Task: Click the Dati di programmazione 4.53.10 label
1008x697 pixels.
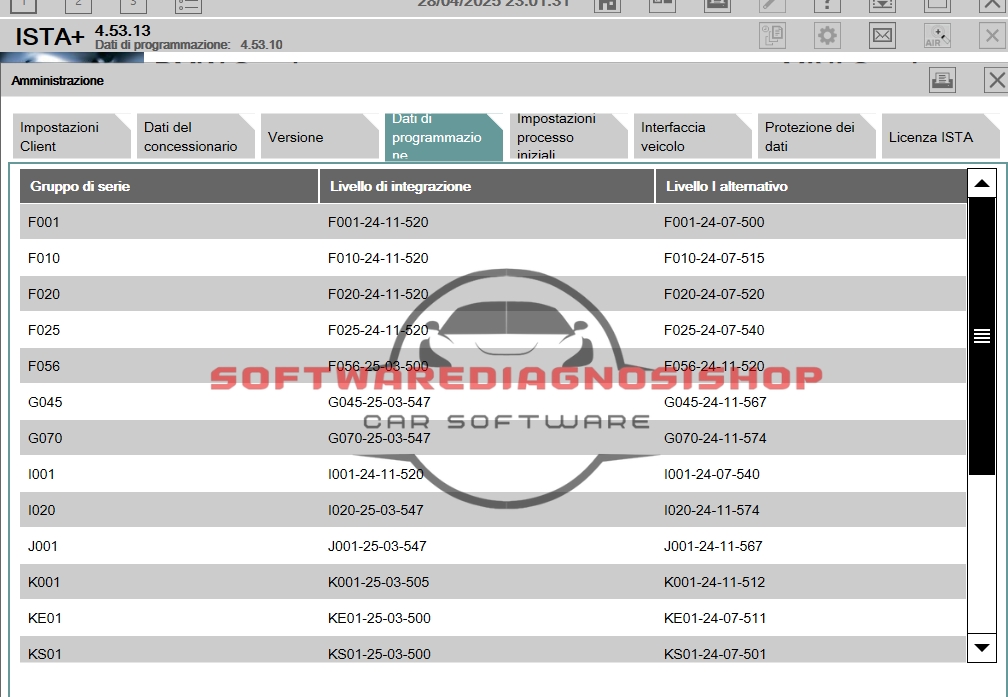Action: [x=188, y=45]
